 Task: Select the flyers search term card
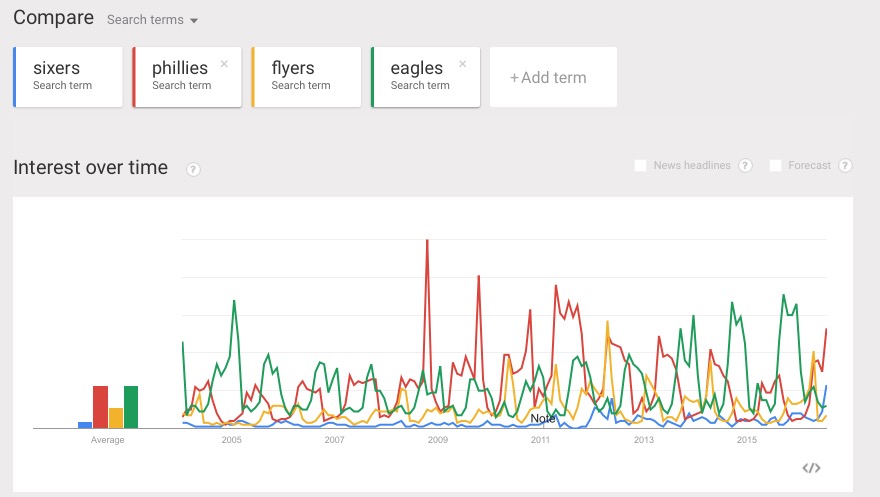point(305,77)
